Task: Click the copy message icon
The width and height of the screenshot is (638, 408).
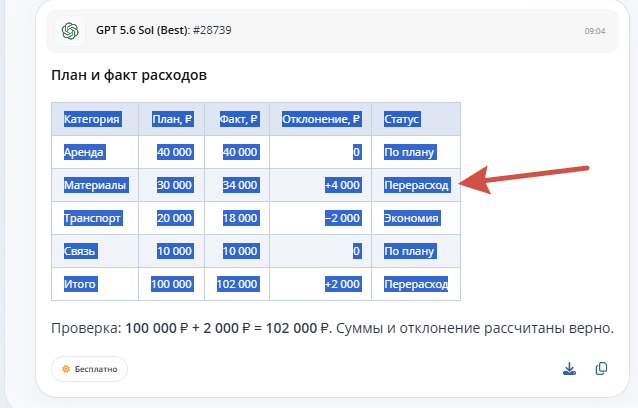Action: (x=601, y=369)
